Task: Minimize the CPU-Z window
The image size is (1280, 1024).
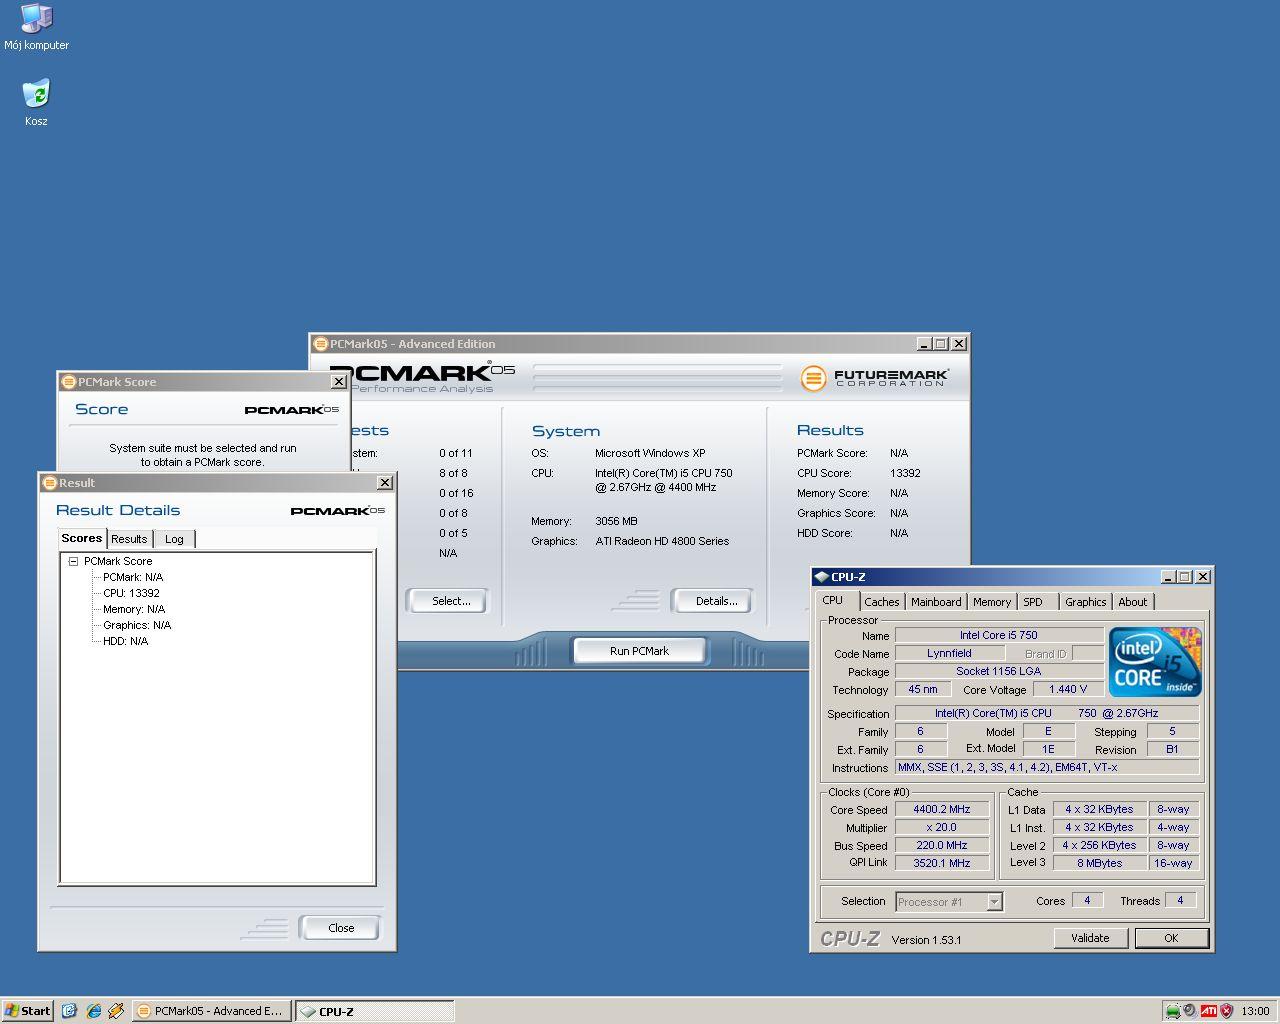Action: (1168, 577)
